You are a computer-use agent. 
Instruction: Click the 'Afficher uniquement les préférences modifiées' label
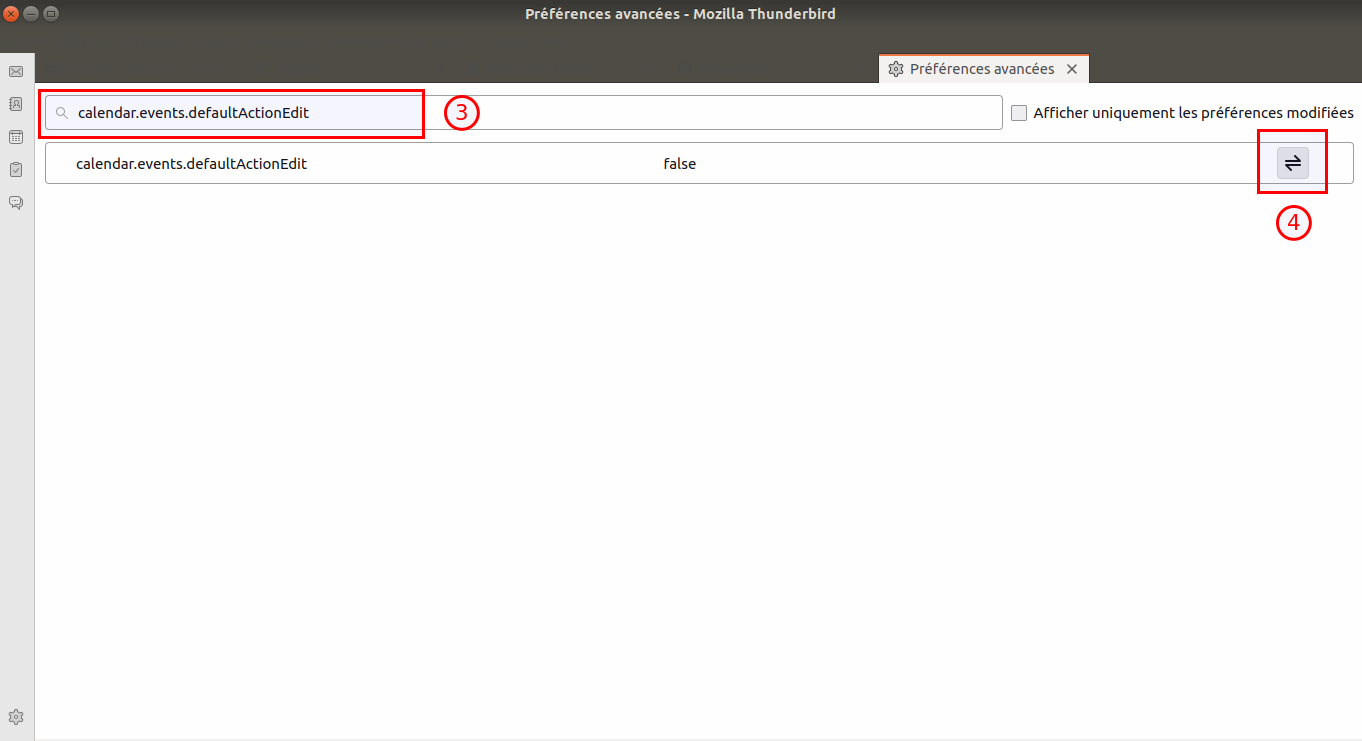click(1193, 113)
